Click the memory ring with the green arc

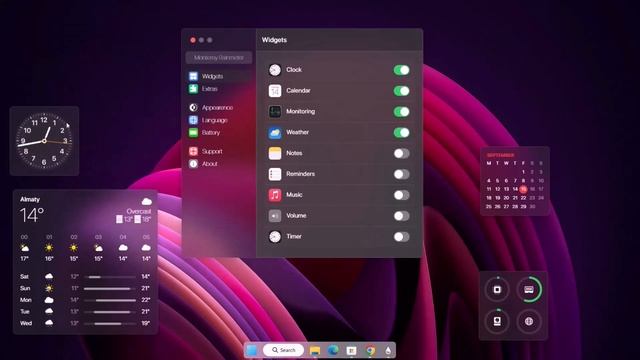(x=529, y=289)
